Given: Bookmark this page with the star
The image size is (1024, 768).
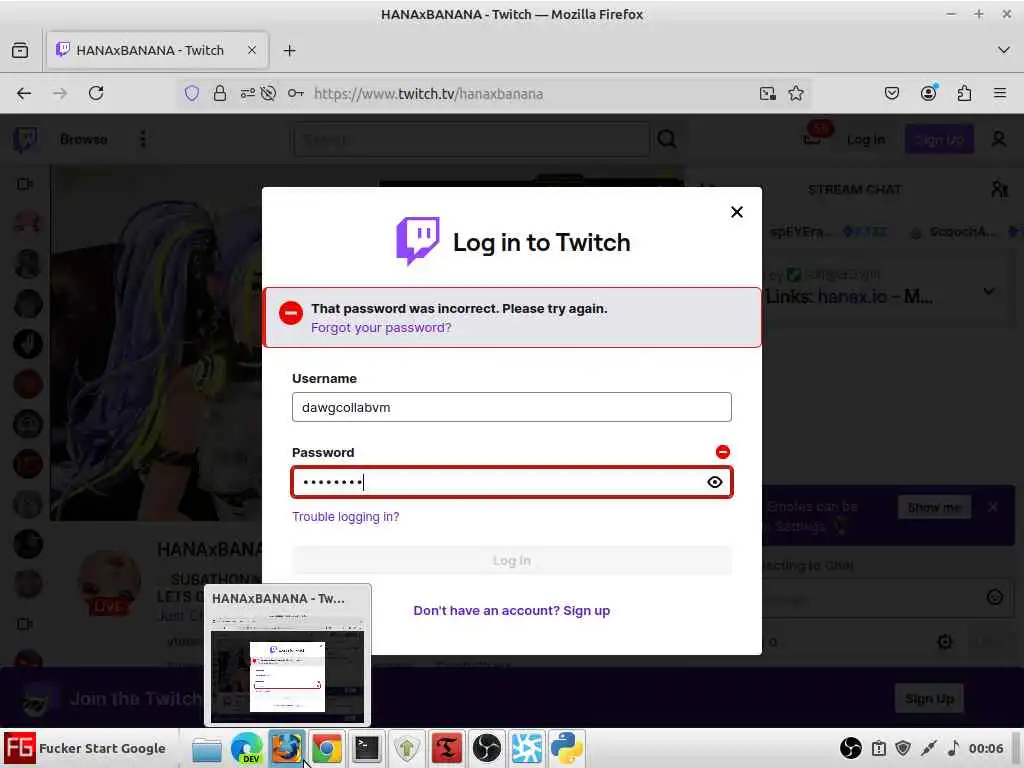Looking at the screenshot, I should pyautogui.click(x=795, y=93).
